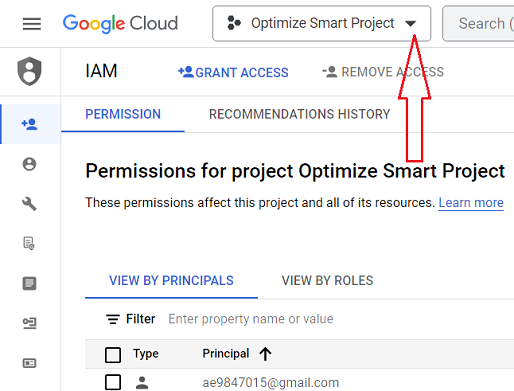Viewport: 514px width, 391px height.
Task: Open the Identity account-circle sidebar icon
Action: click(29, 164)
